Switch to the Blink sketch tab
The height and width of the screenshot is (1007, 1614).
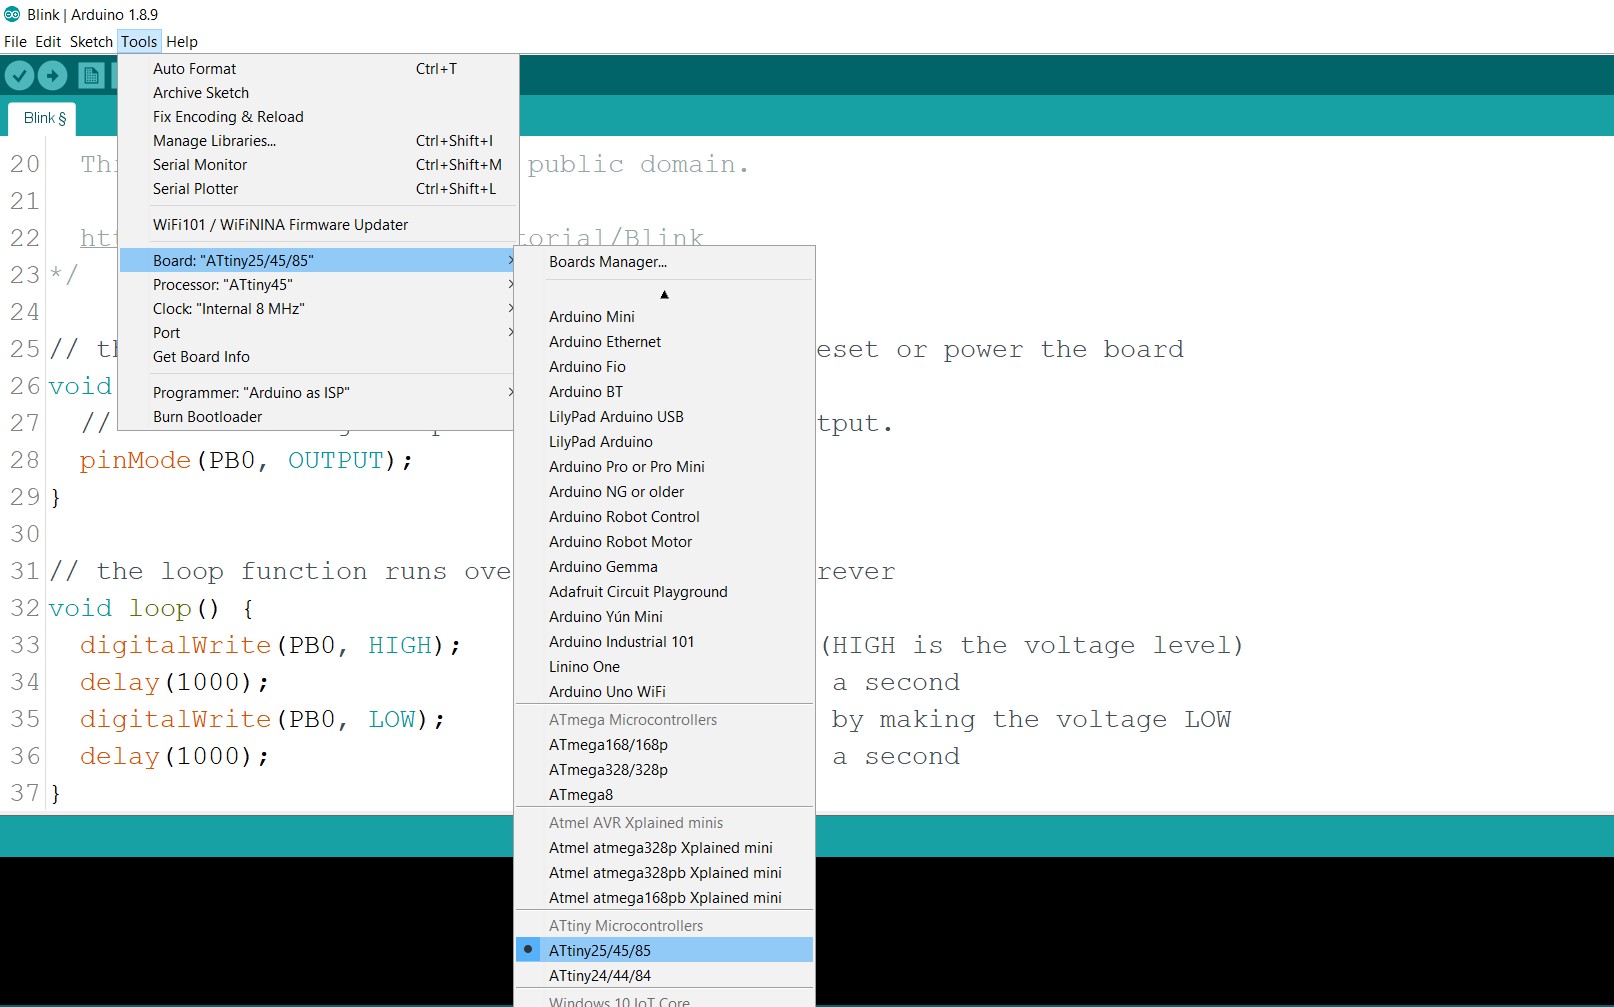pyautogui.click(x=43, y=118)
